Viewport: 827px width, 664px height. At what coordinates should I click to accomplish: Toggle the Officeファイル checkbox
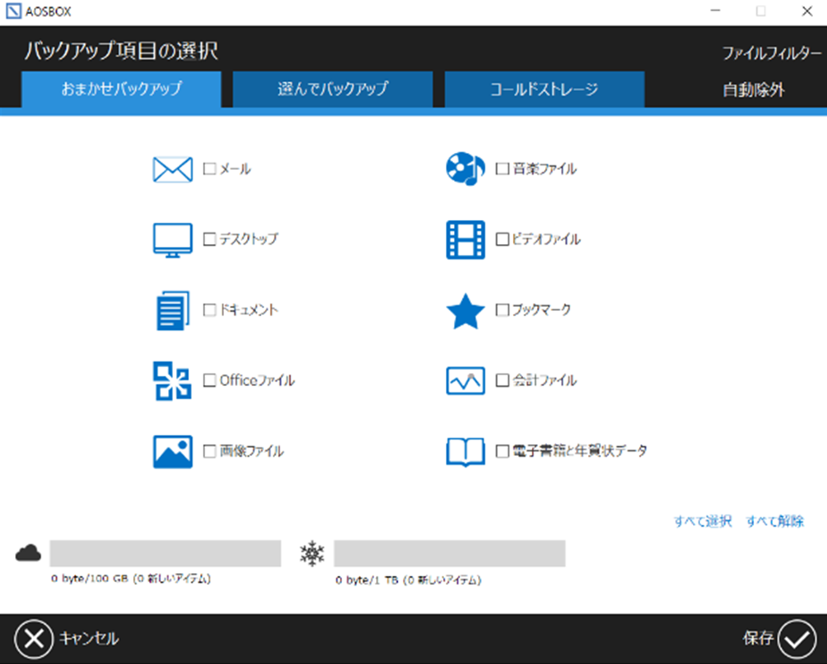(209, 380)
